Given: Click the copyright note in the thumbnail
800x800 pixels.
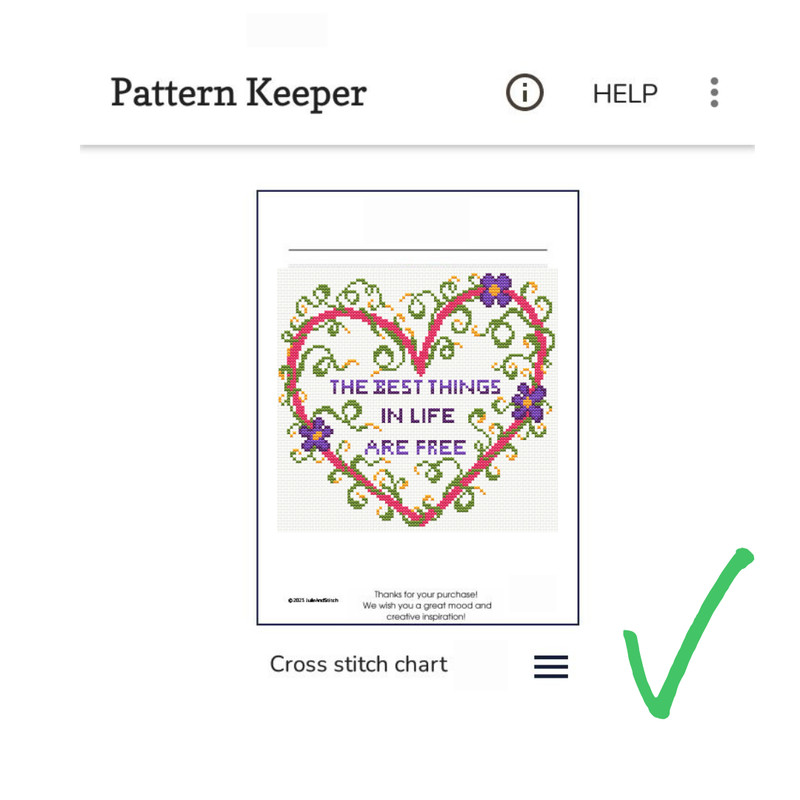Looking at the screenshot, I should pyautogui.click(x=313, y=601).
